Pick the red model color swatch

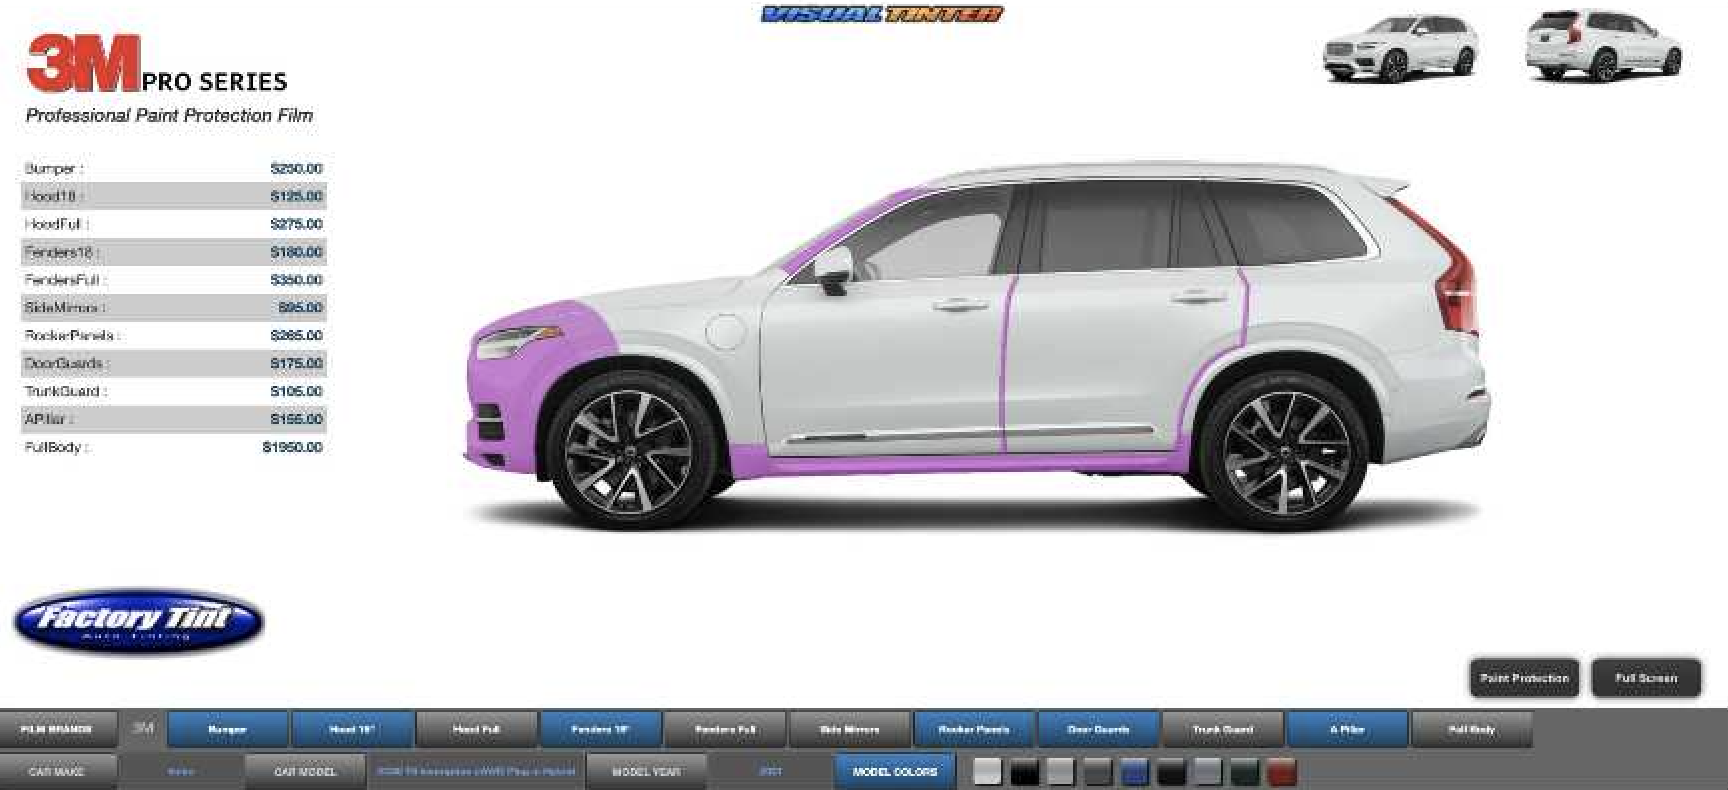(1281, 772)
